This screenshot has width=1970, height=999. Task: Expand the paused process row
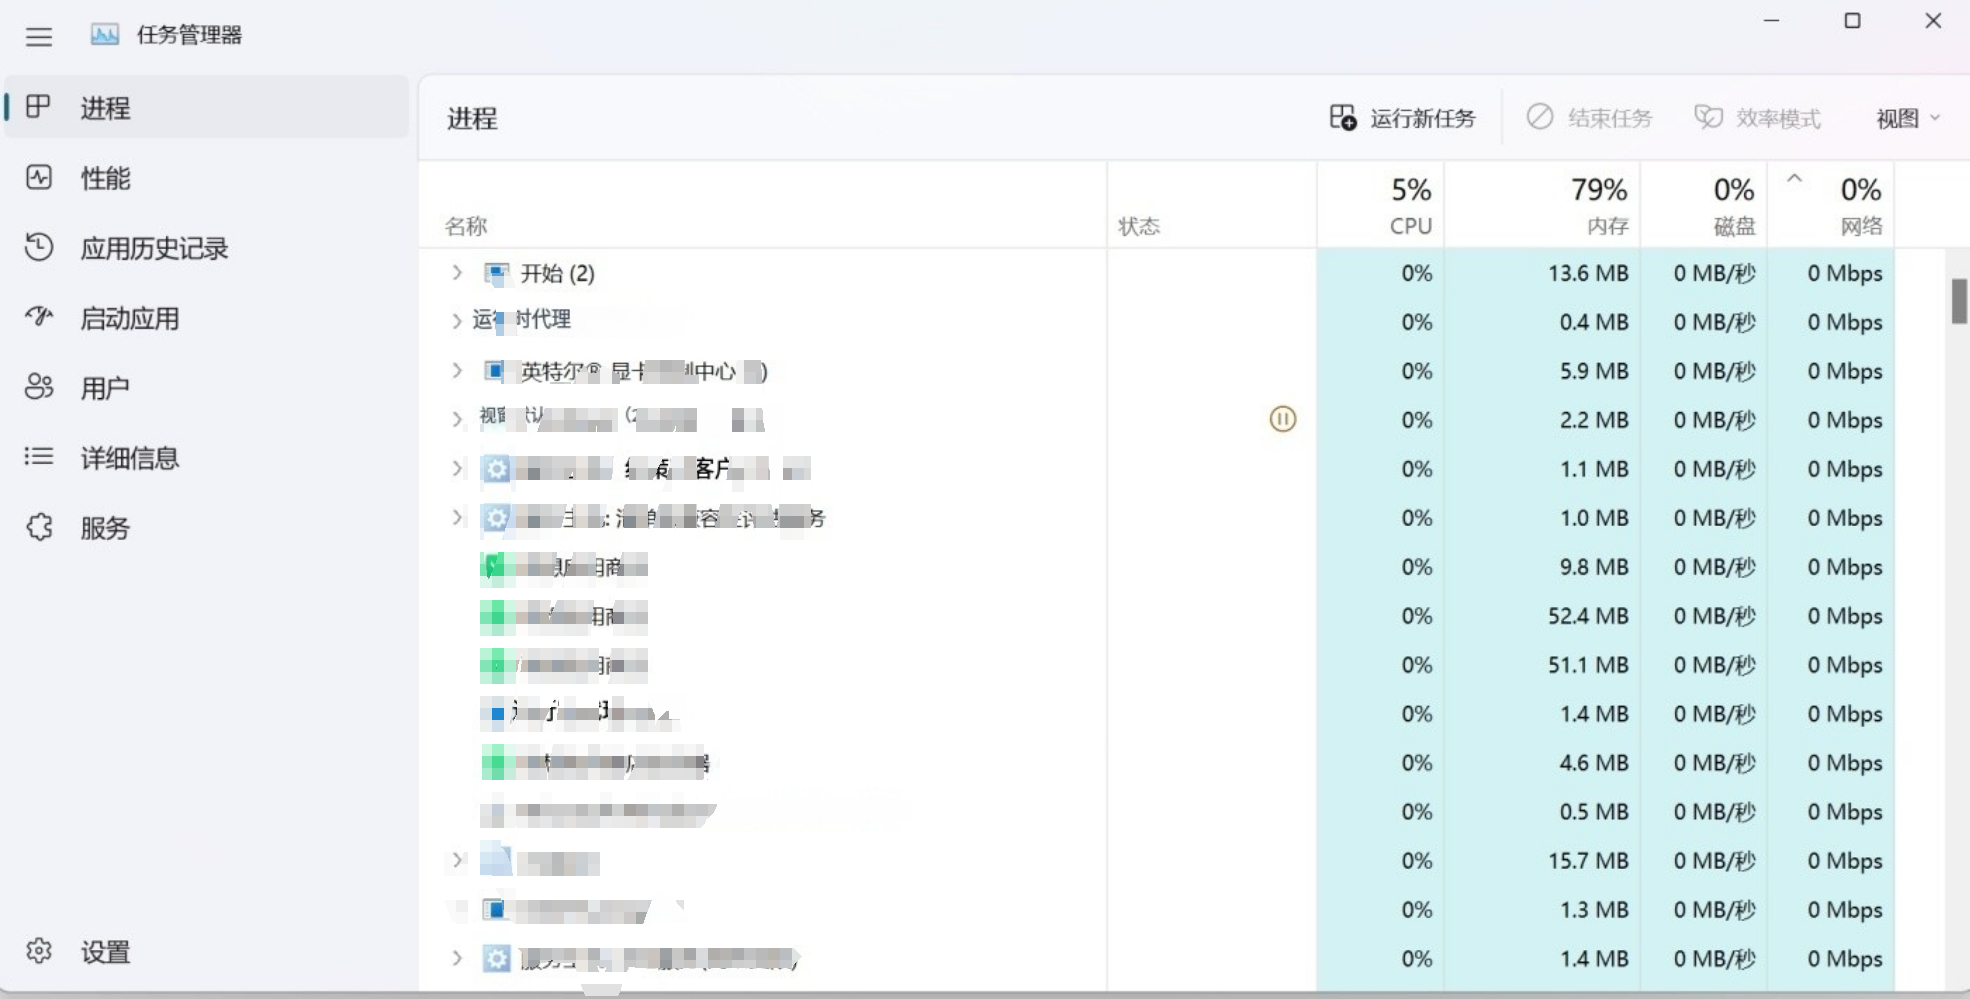tap(457, 419)
